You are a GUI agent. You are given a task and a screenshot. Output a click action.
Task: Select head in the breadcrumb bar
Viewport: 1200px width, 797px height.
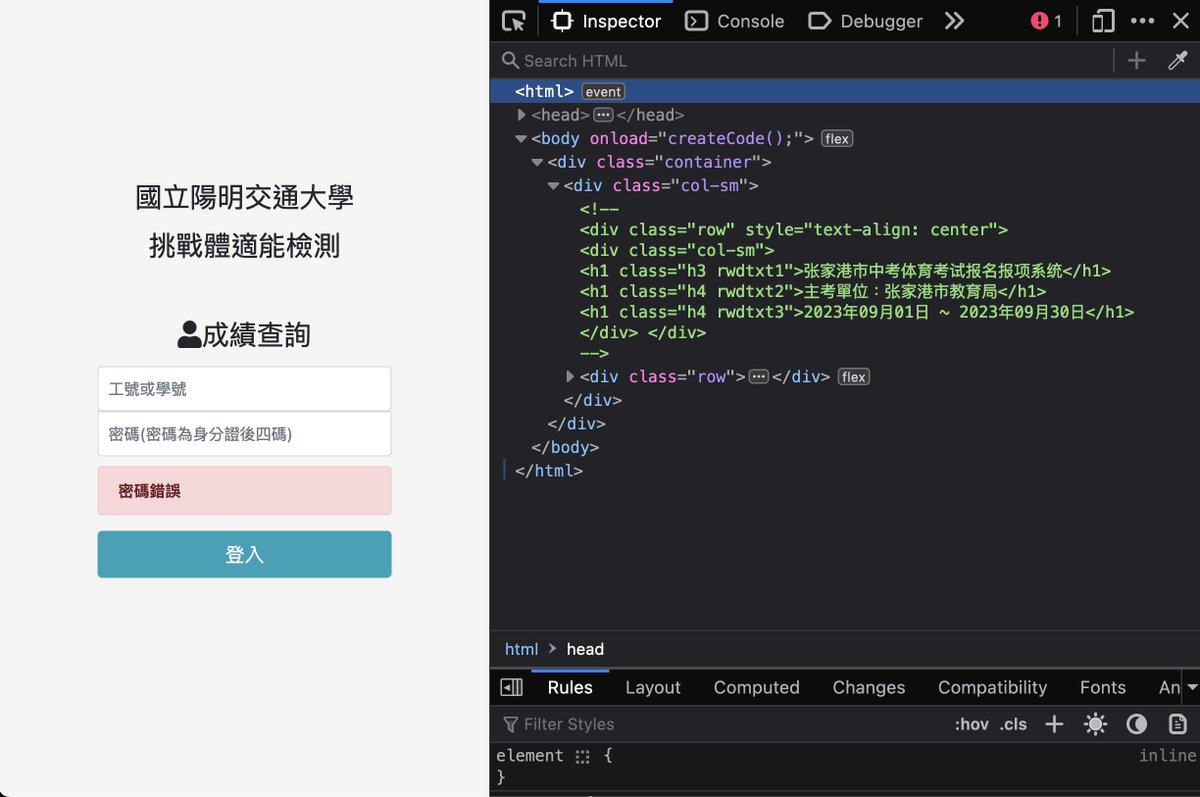coord(585,649)
